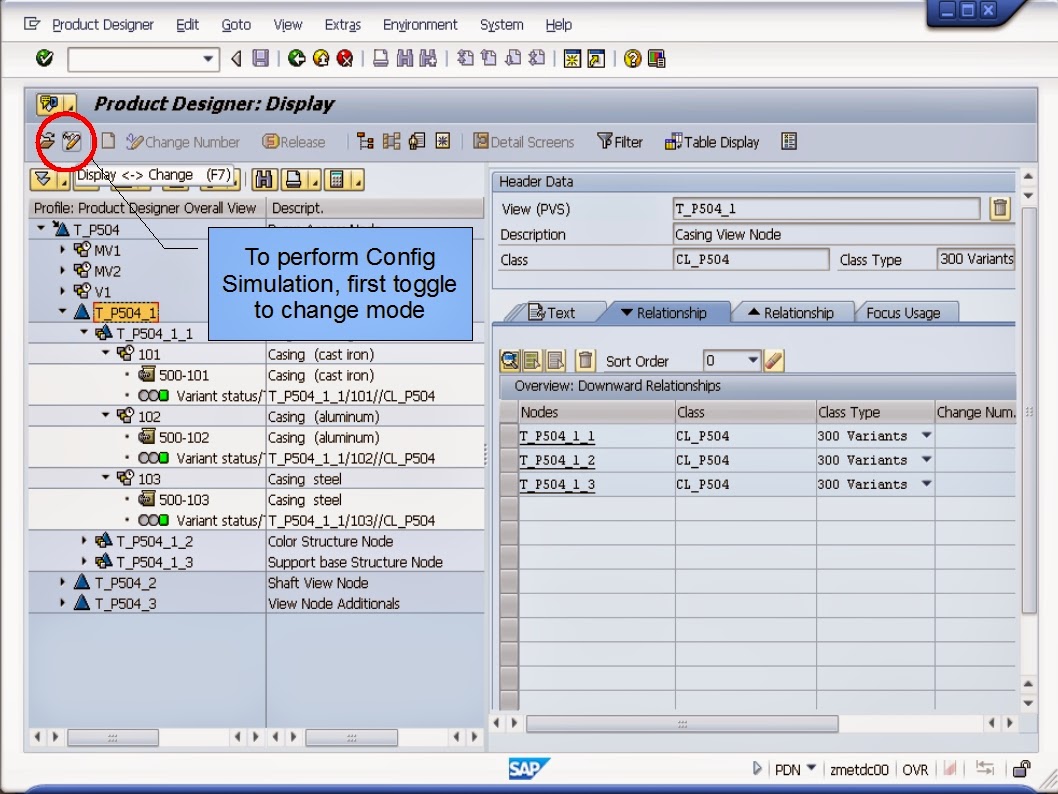This screenshot has height=794, width=1058.
Task: Select the Filter icon in the application toolbar
Action: pyautogui.click(x=620, y=141)
